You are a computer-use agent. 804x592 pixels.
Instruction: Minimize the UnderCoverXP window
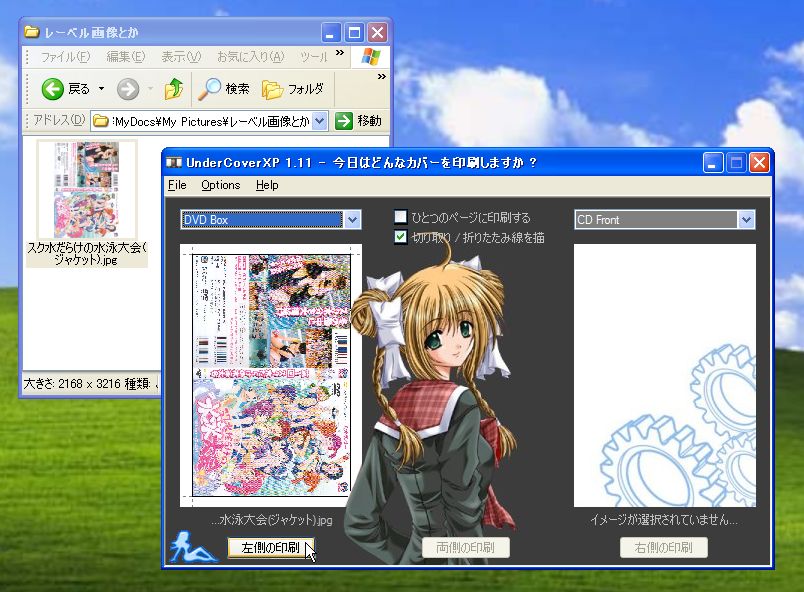(713, 163)
